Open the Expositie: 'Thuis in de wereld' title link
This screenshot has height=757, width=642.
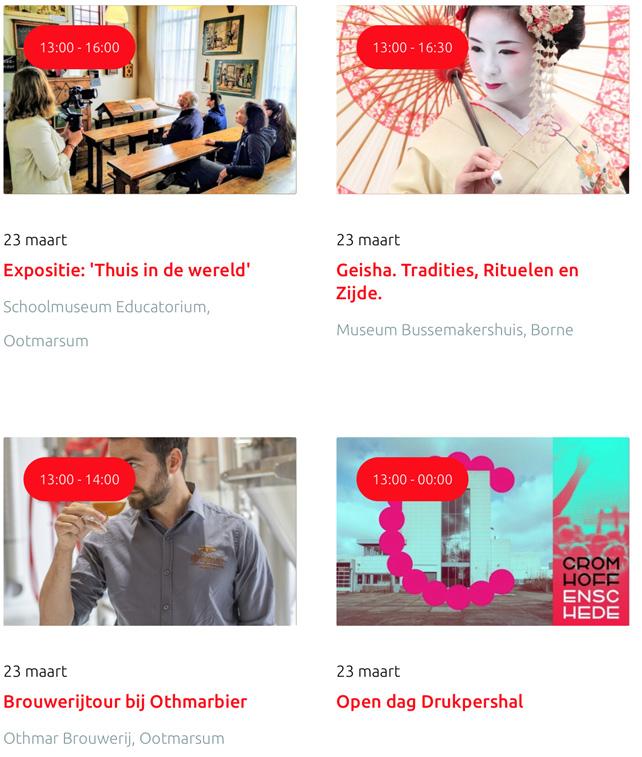[127, 270]
